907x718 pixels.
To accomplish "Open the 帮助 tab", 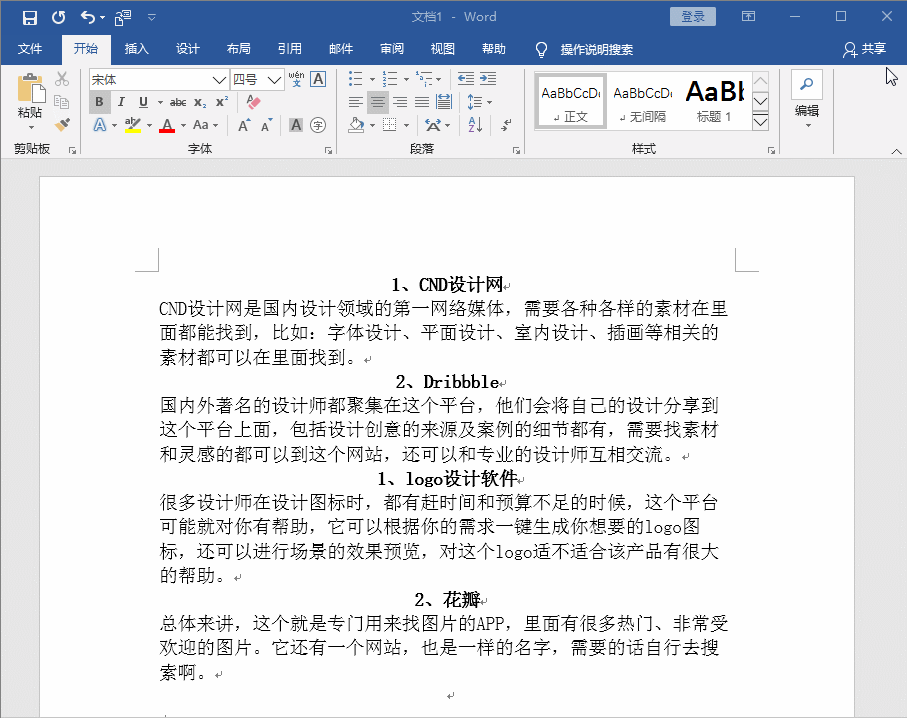I will click(493, 49).
